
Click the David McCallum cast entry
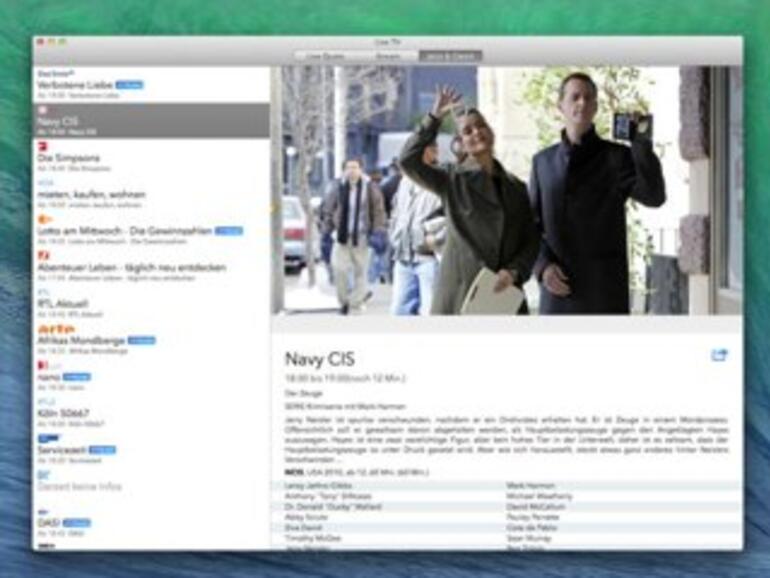point(536,507)
